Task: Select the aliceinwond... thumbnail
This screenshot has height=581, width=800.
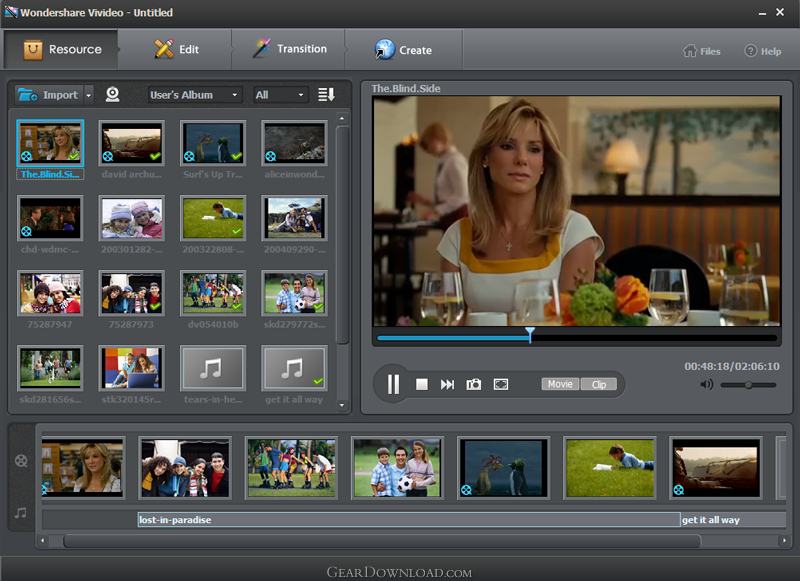Action: [294, 143]
